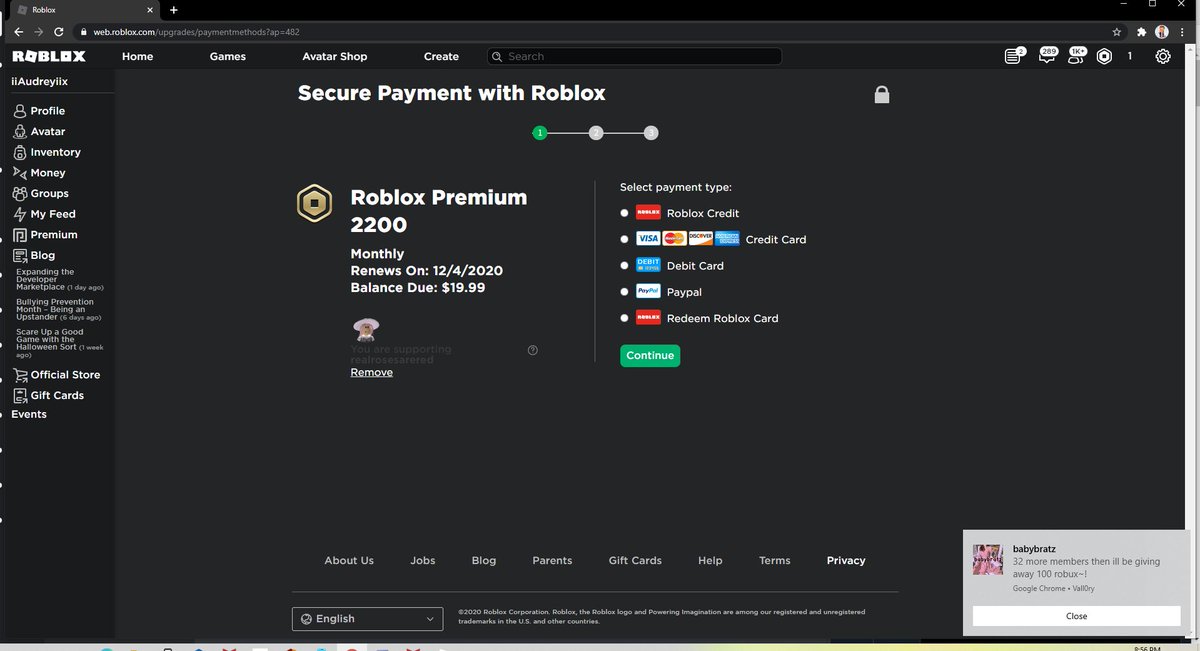1200x651 pixels.
Task: Close the babybratz notification
Action: 1076,616
